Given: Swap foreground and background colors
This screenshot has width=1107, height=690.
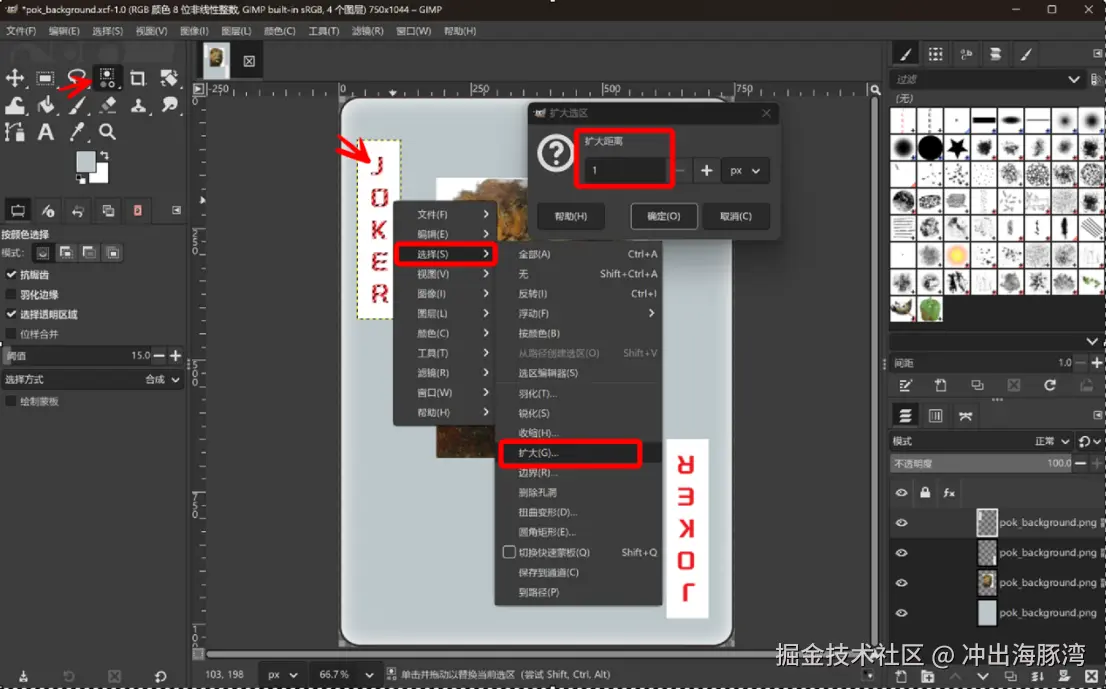Looking at the screenshot, I should click(104, 155).
